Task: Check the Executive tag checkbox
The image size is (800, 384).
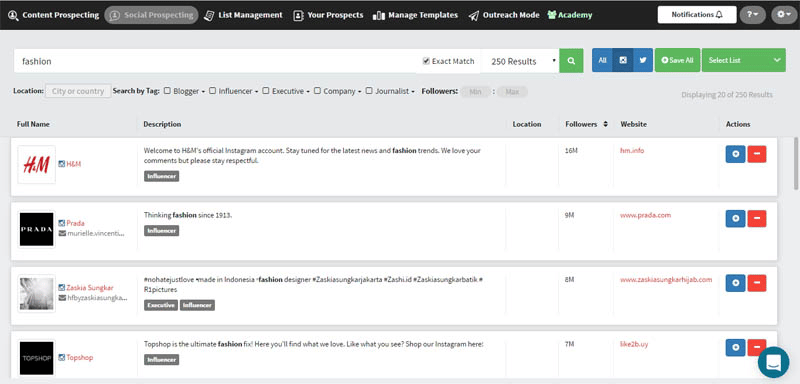Action: 265,91
